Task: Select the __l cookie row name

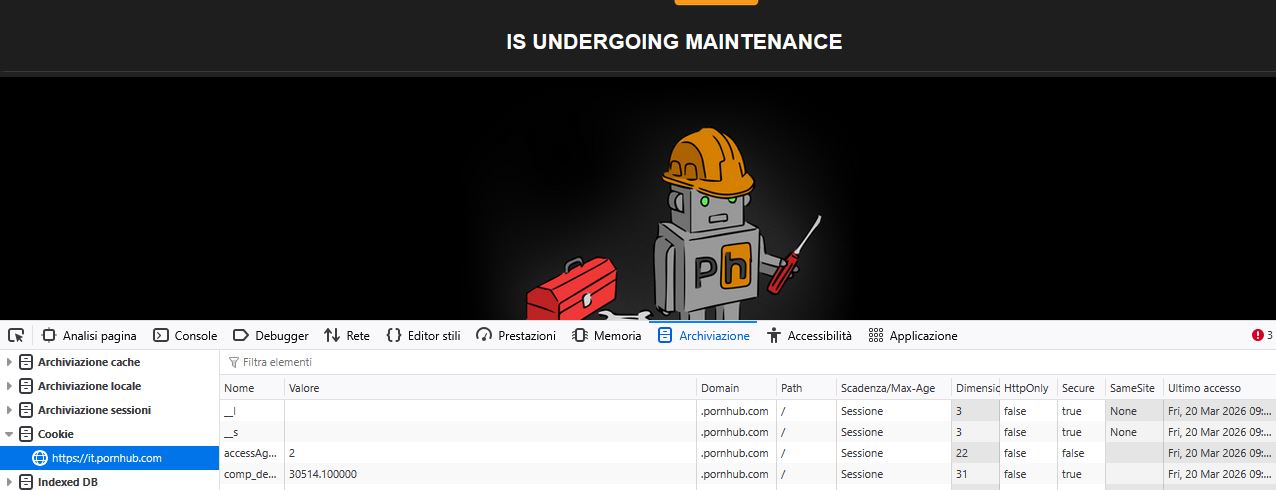Action: pos(230,411)
